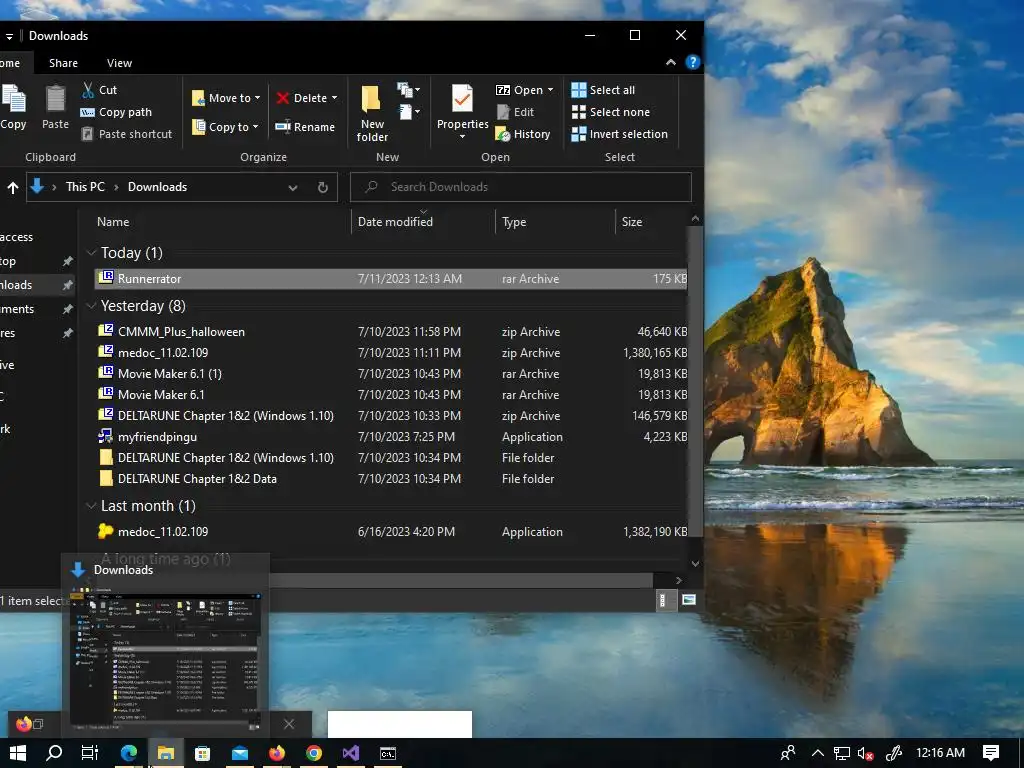Image resolution: width=1024 pixels, height=768 pixels.
Task: Collapse the Yesterday (8) group
Action: 91,306
